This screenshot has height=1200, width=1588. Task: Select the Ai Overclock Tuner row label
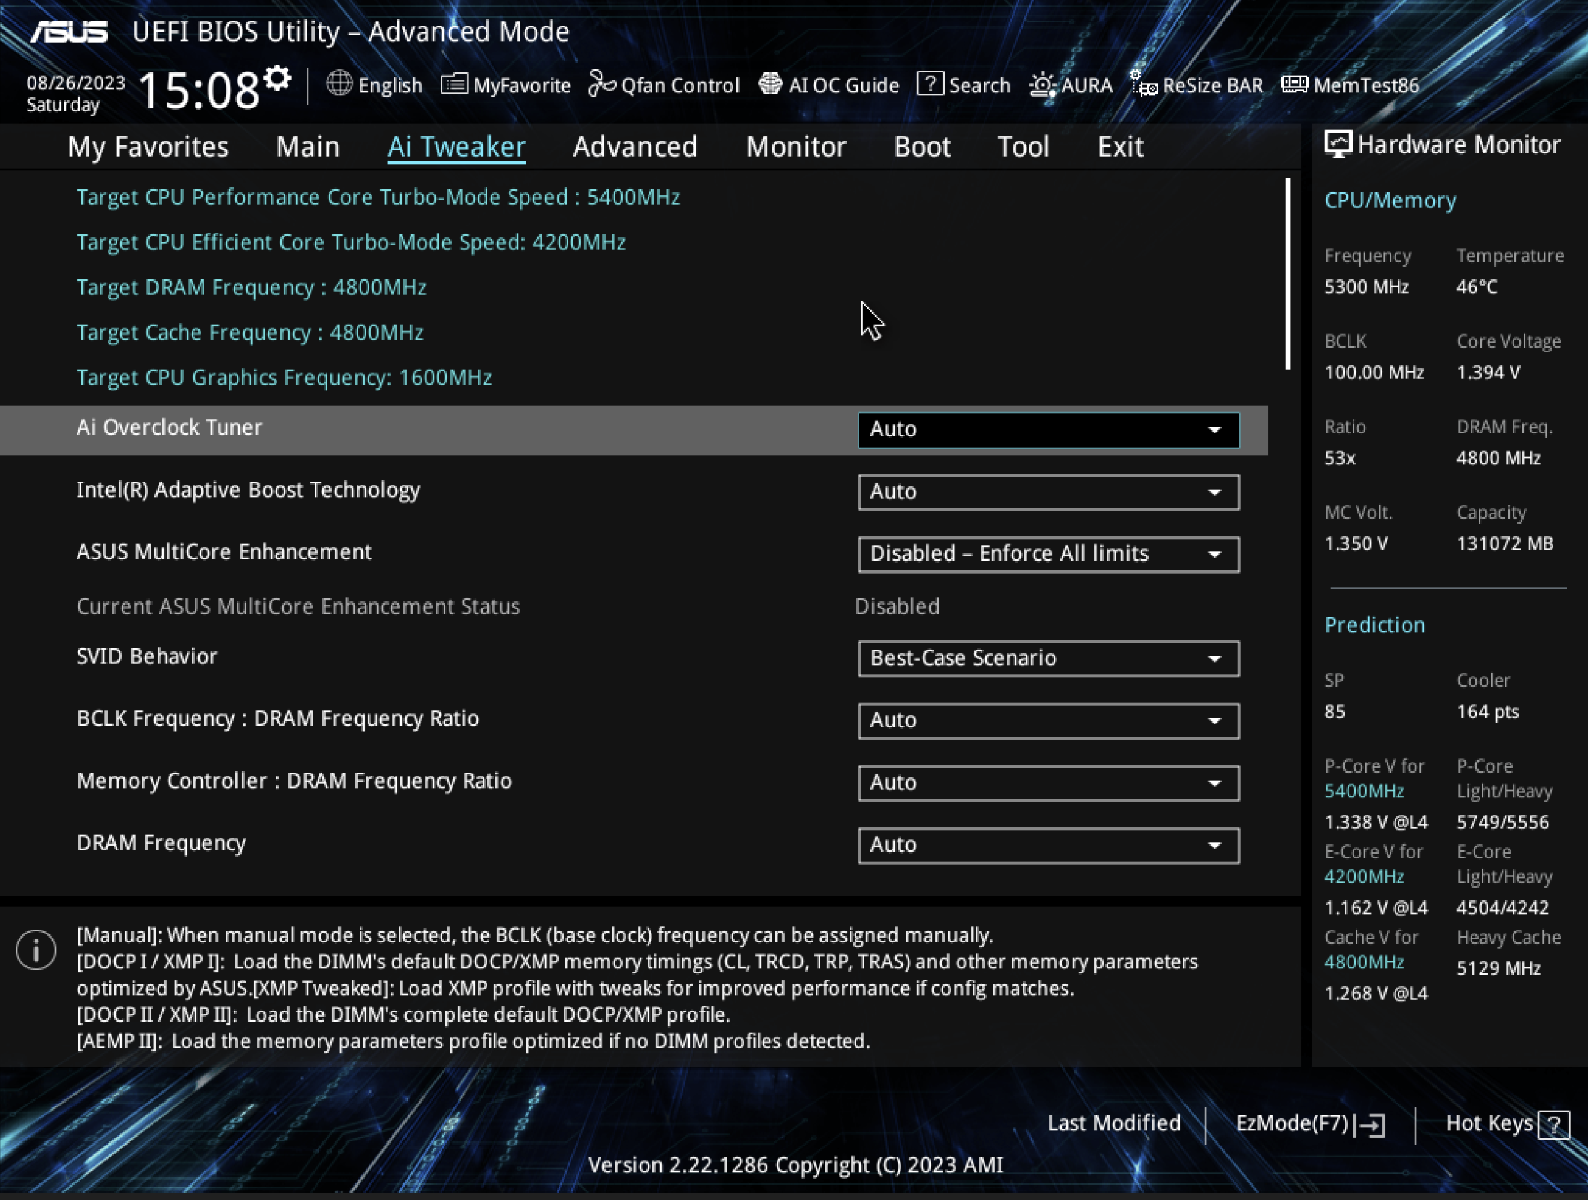click(x=169, y=427)
